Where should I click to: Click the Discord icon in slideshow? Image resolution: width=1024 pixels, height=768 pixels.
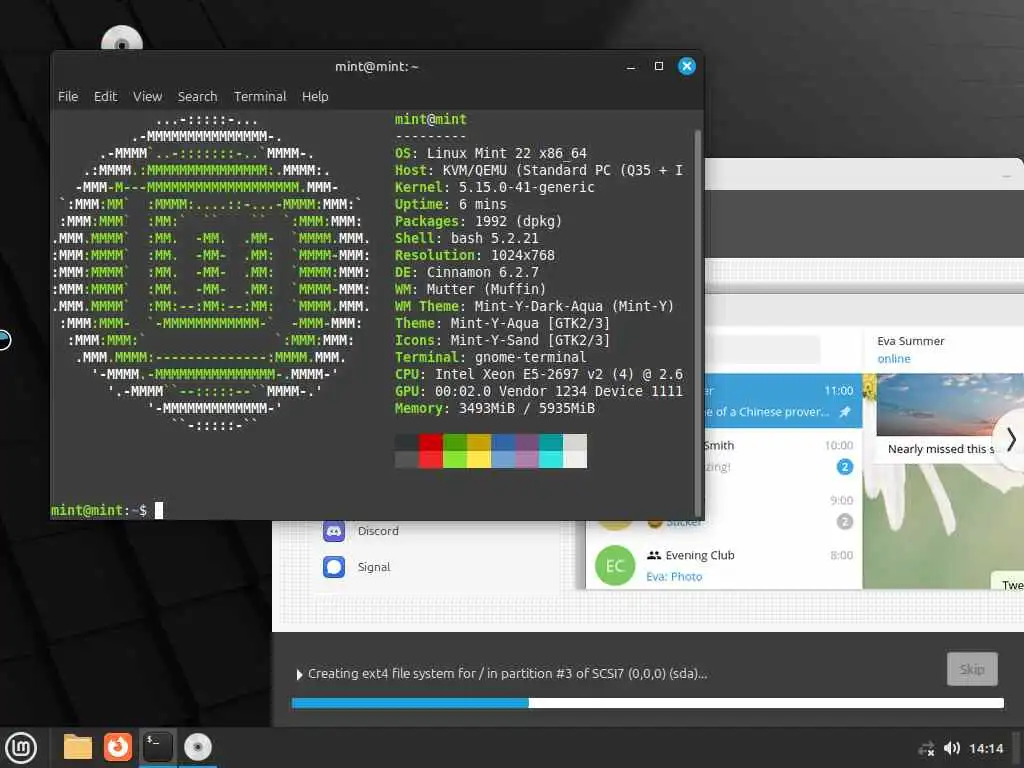point(334,531)
